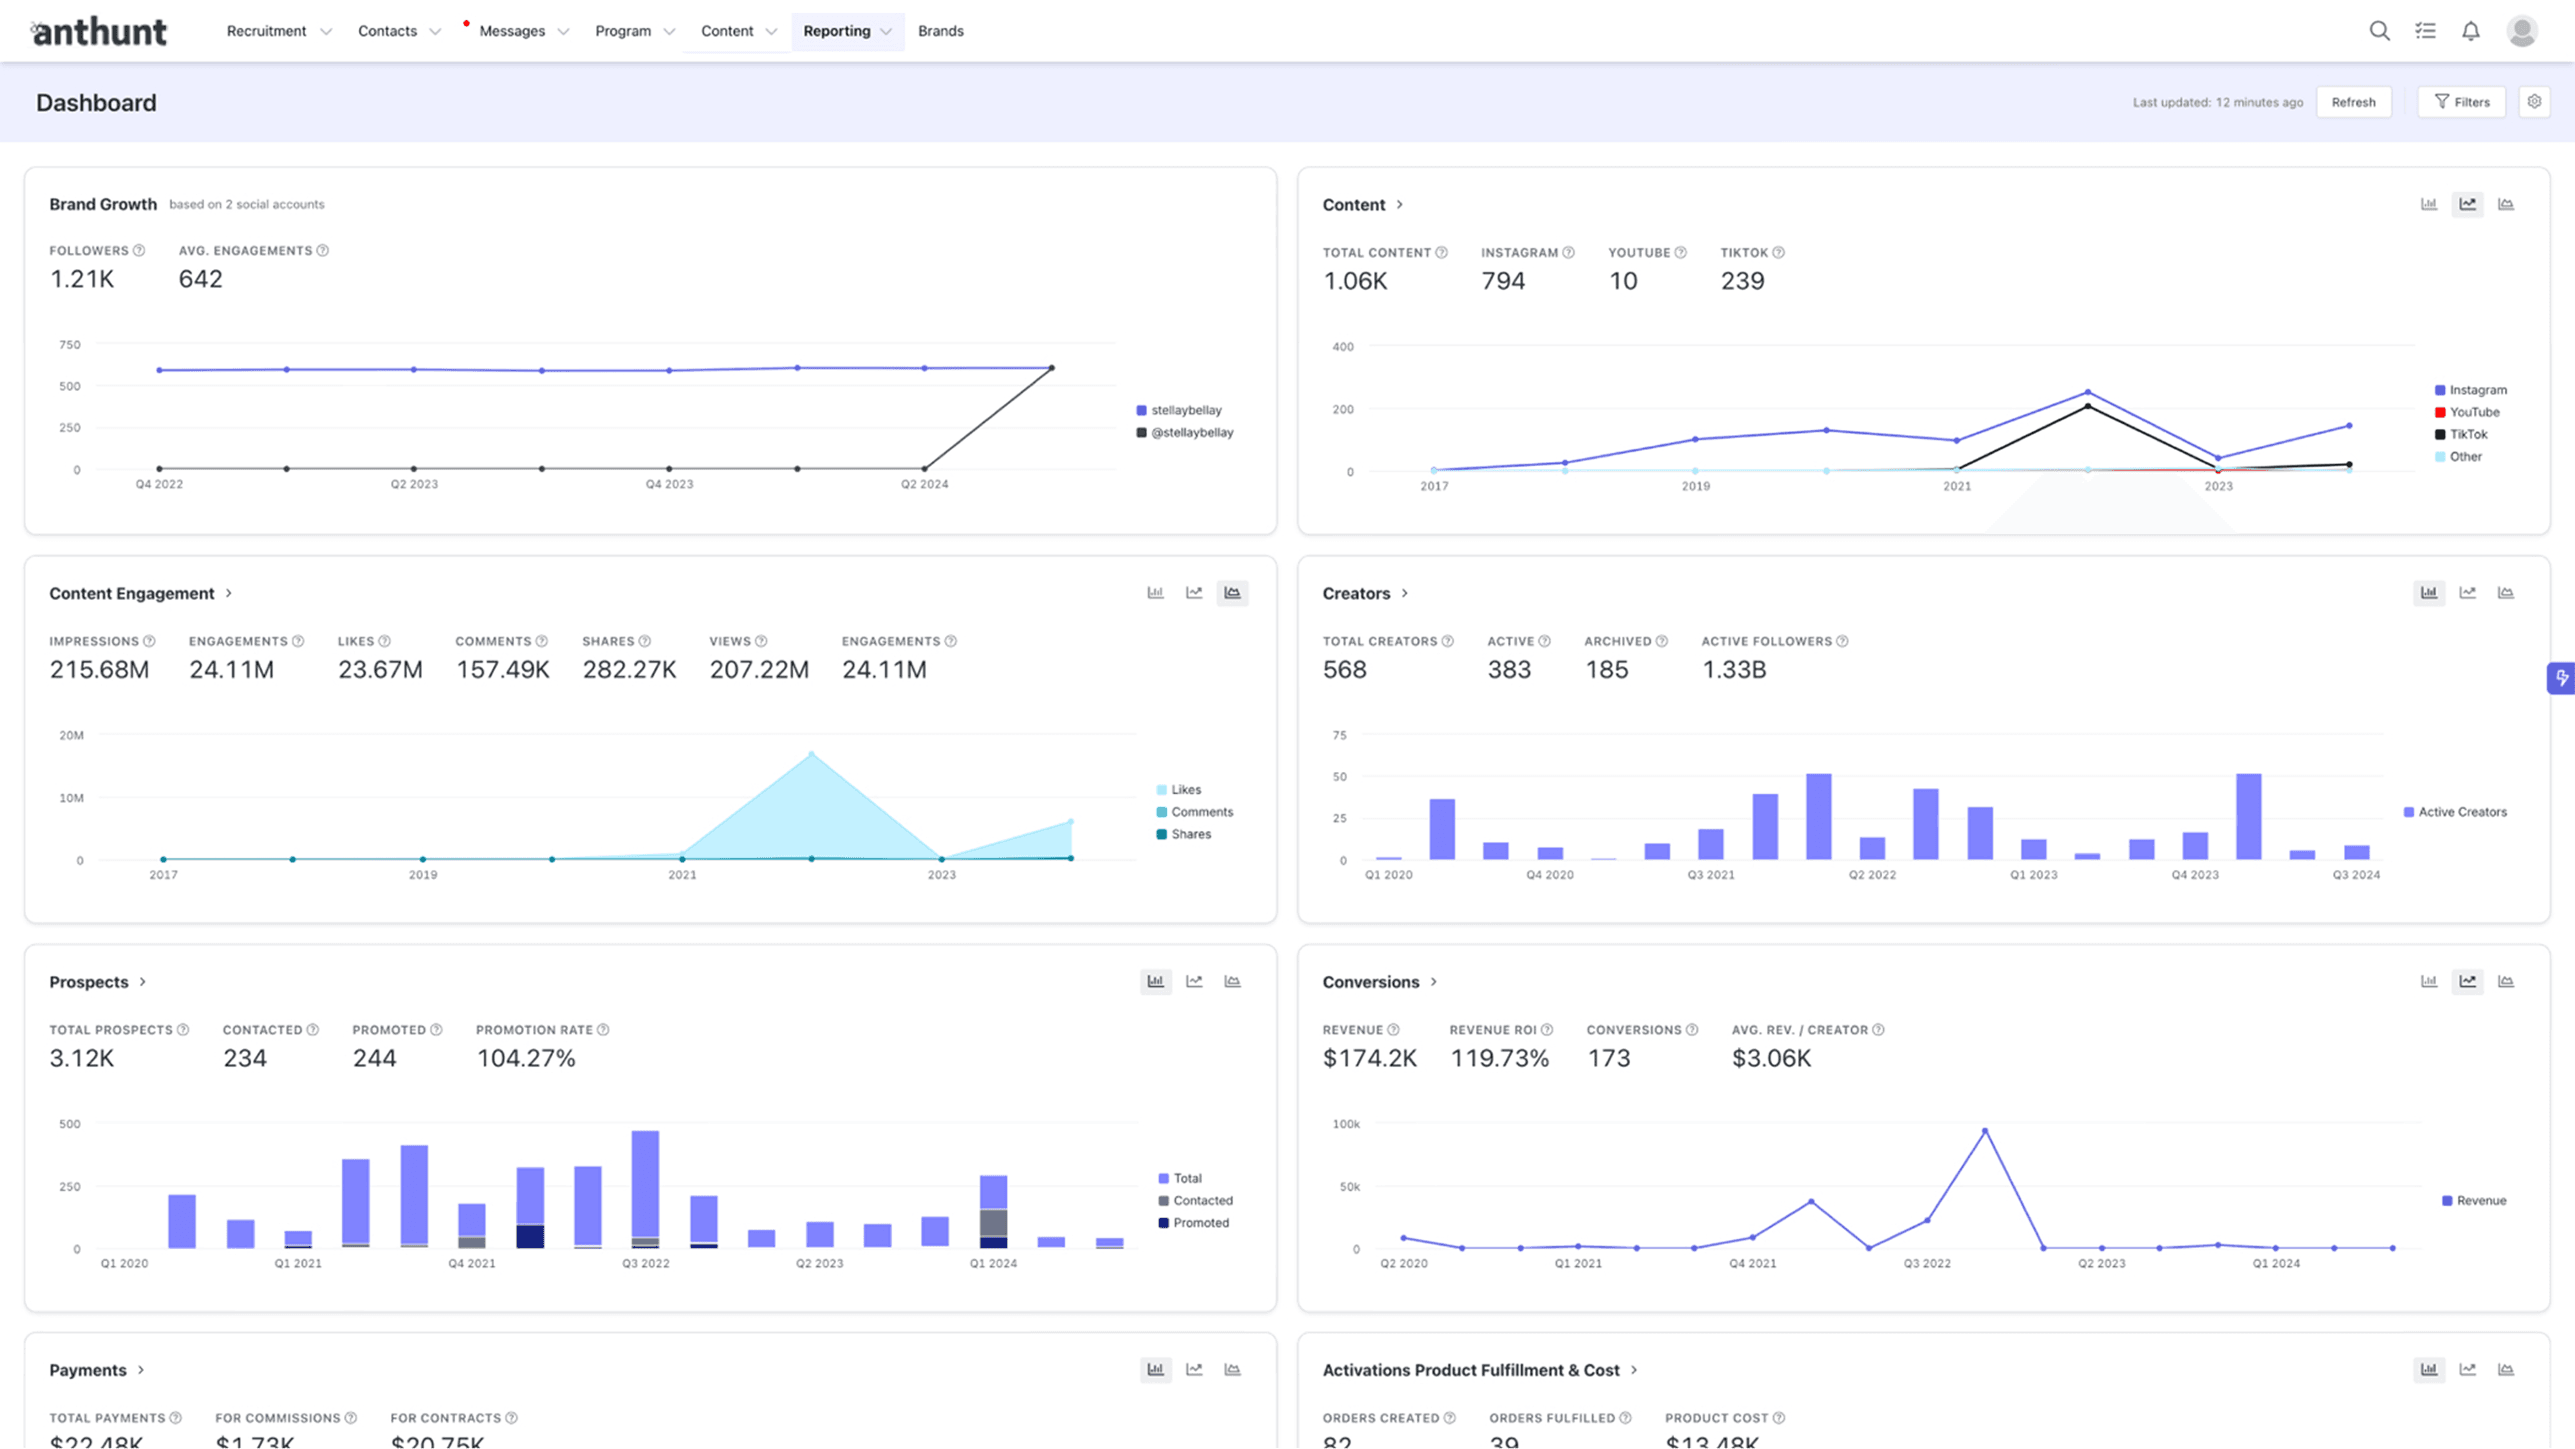The width and height of the screenshot is (2575, 1449).
Task: Toggle TikTok legend swatch in Content chart
Action: [x=2440, y=434]
